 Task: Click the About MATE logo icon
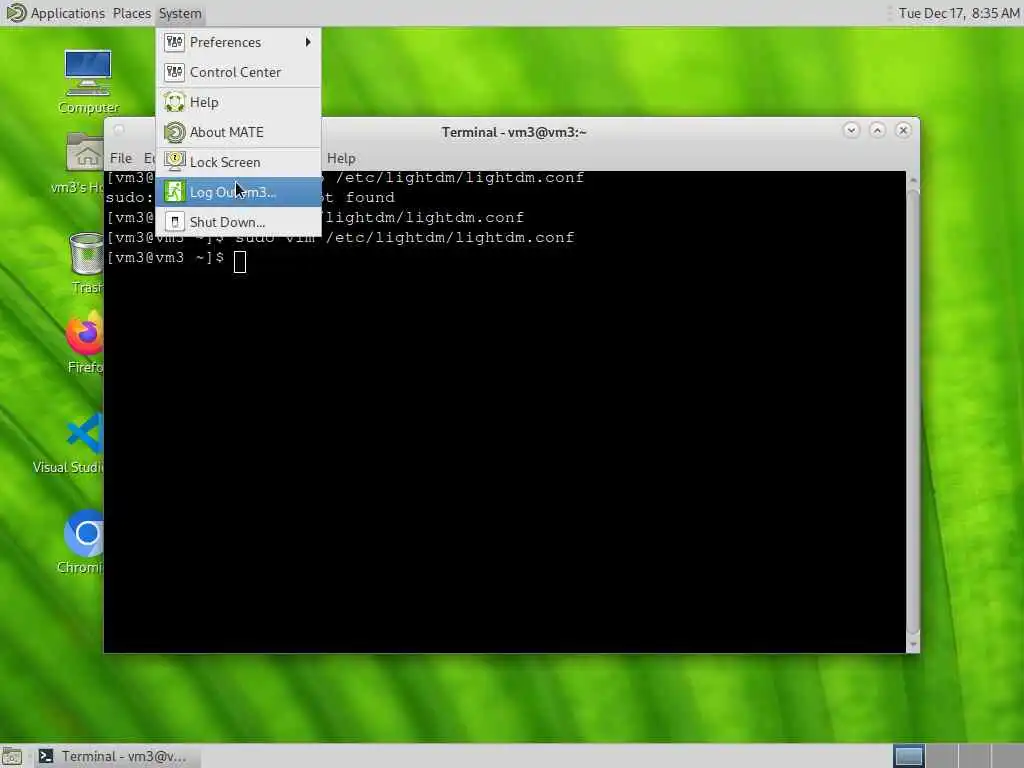click(174, 133)
